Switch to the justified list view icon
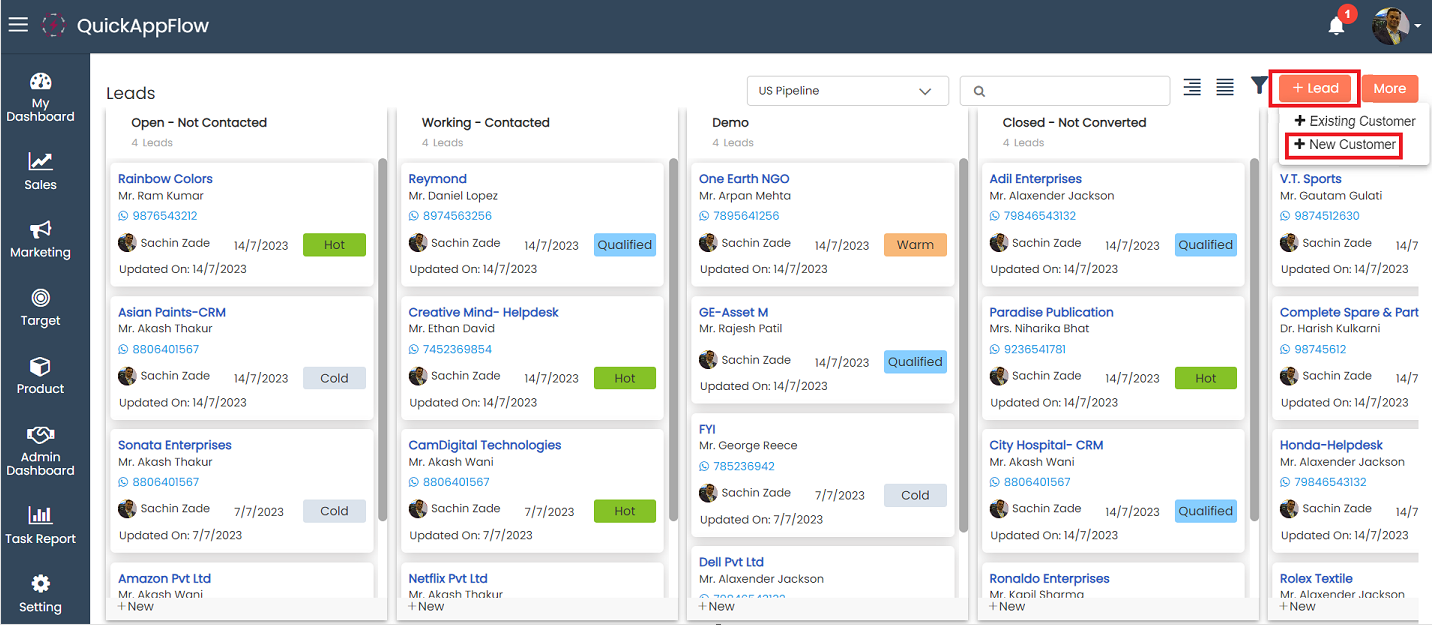 [1225, 88]
